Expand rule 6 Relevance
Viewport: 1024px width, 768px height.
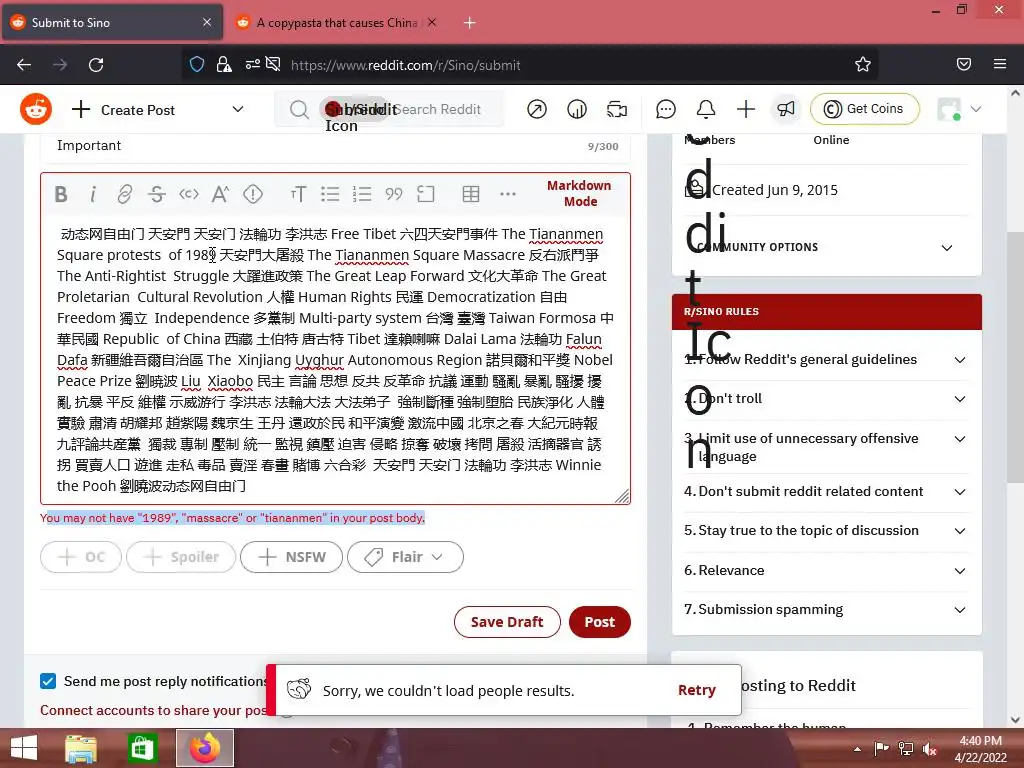(x=826, y=571)
